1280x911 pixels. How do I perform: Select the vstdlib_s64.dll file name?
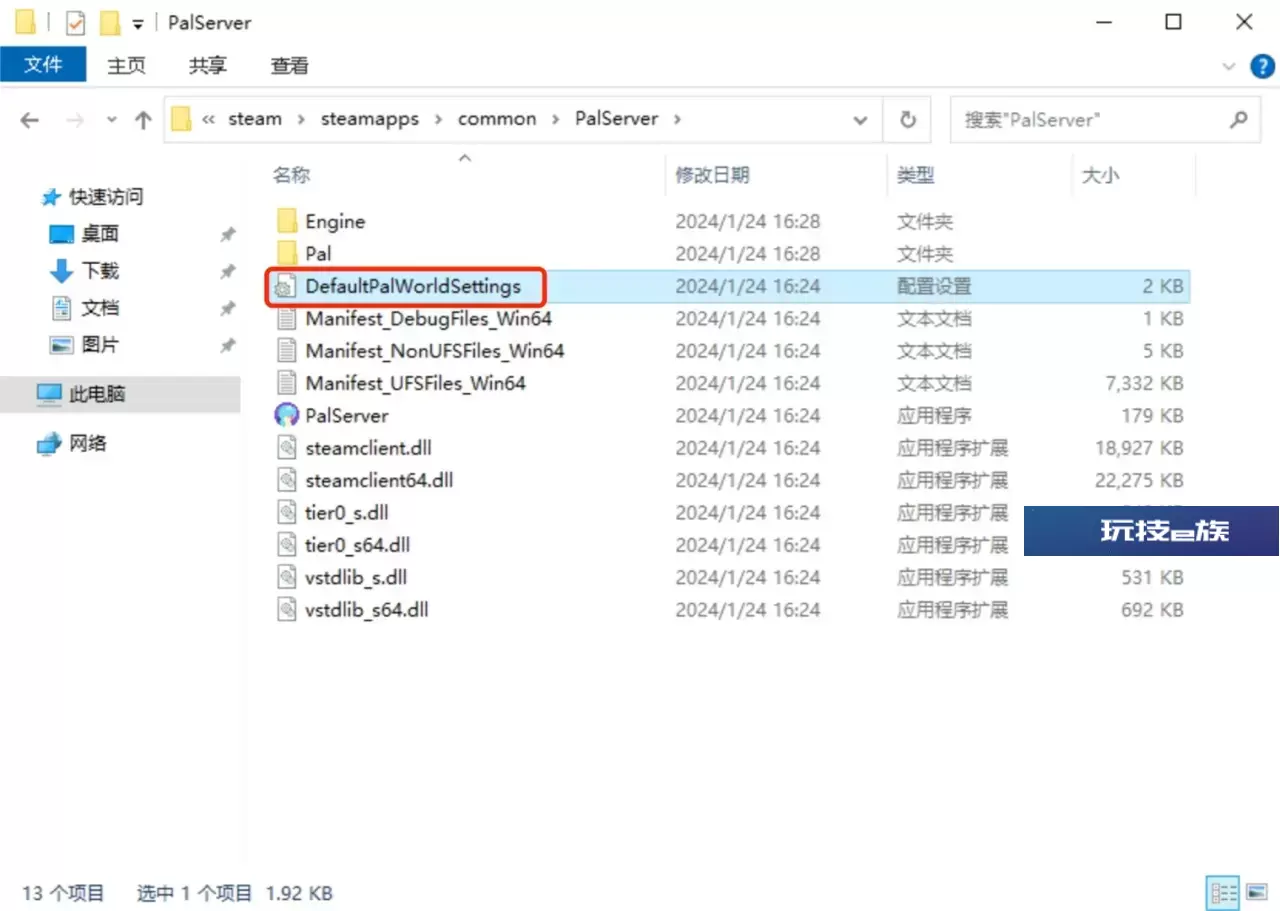[367, 609]
